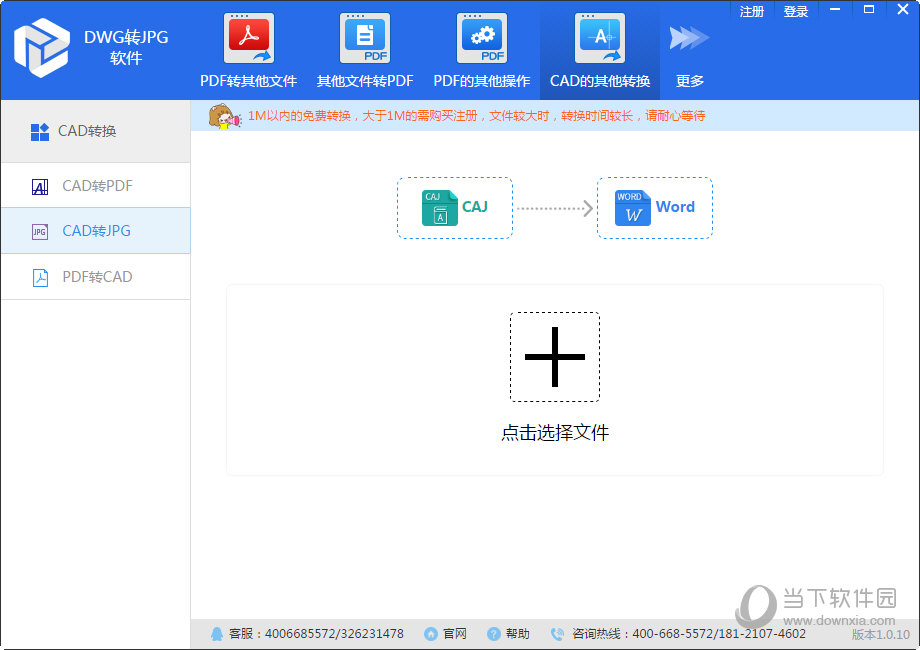Click the blue WORD file icon
This screenshot has height=650, width=920.
click(x=632, y=208)
